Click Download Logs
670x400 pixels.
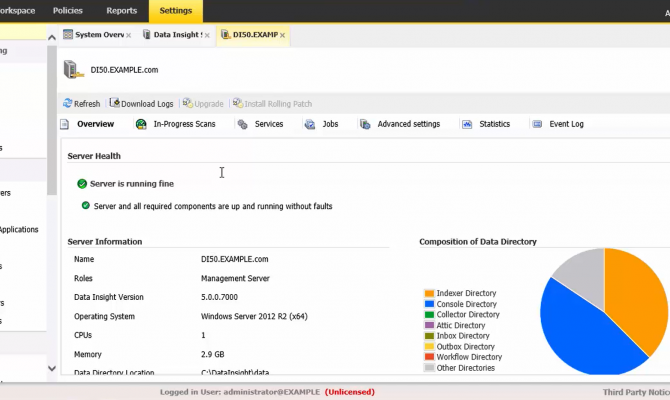(147, 104)
